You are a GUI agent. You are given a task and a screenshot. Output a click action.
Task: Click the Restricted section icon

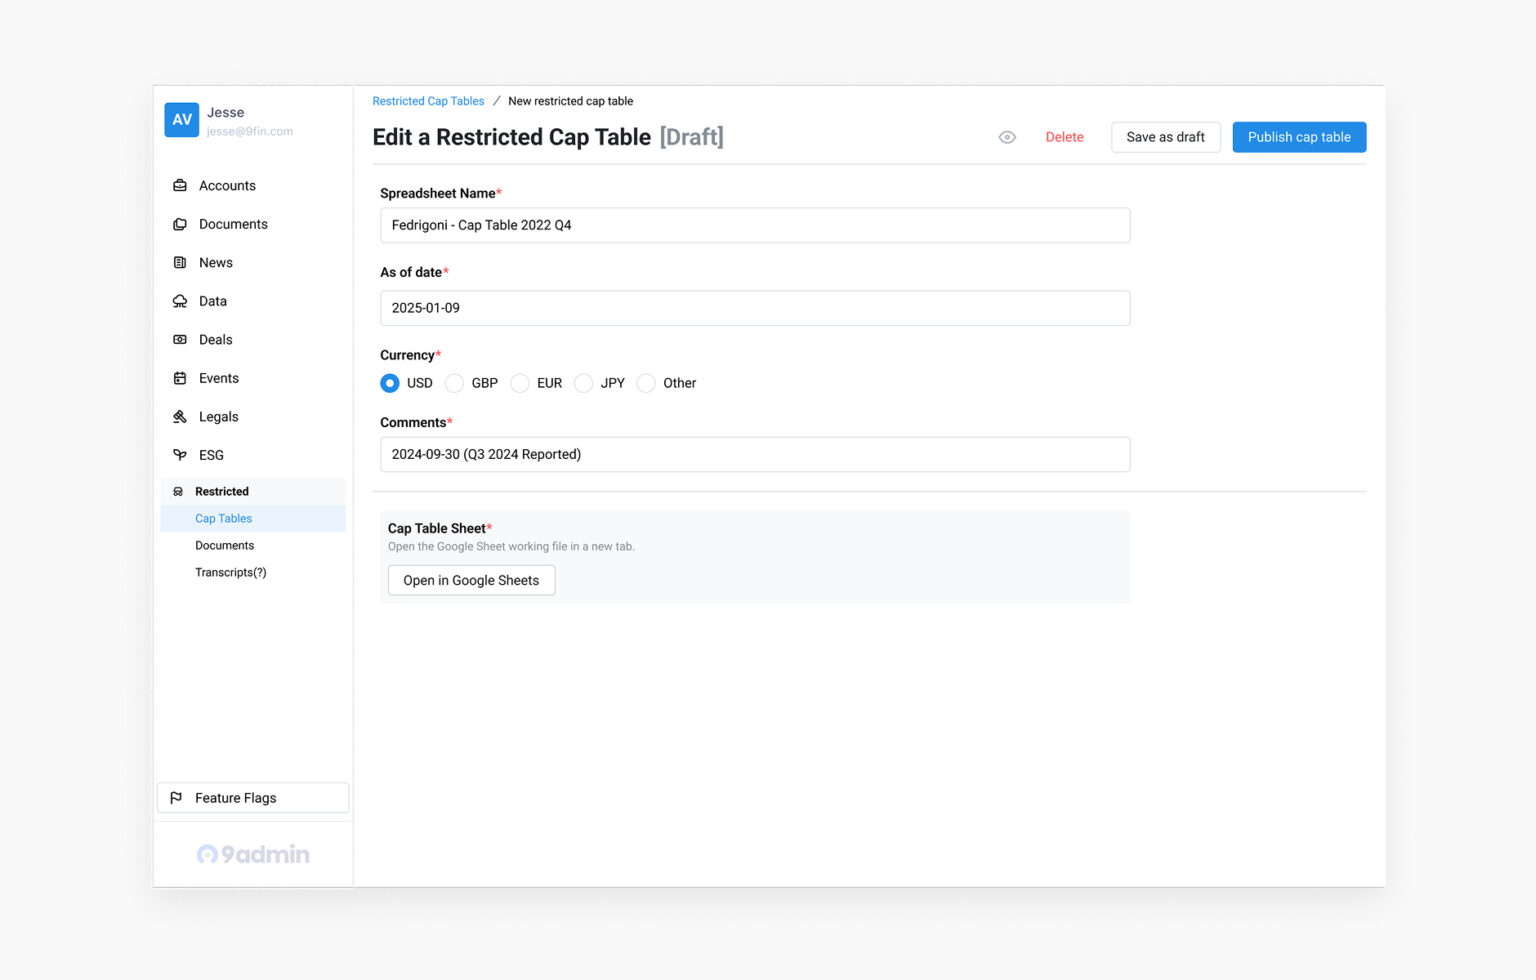click(178, 492)
